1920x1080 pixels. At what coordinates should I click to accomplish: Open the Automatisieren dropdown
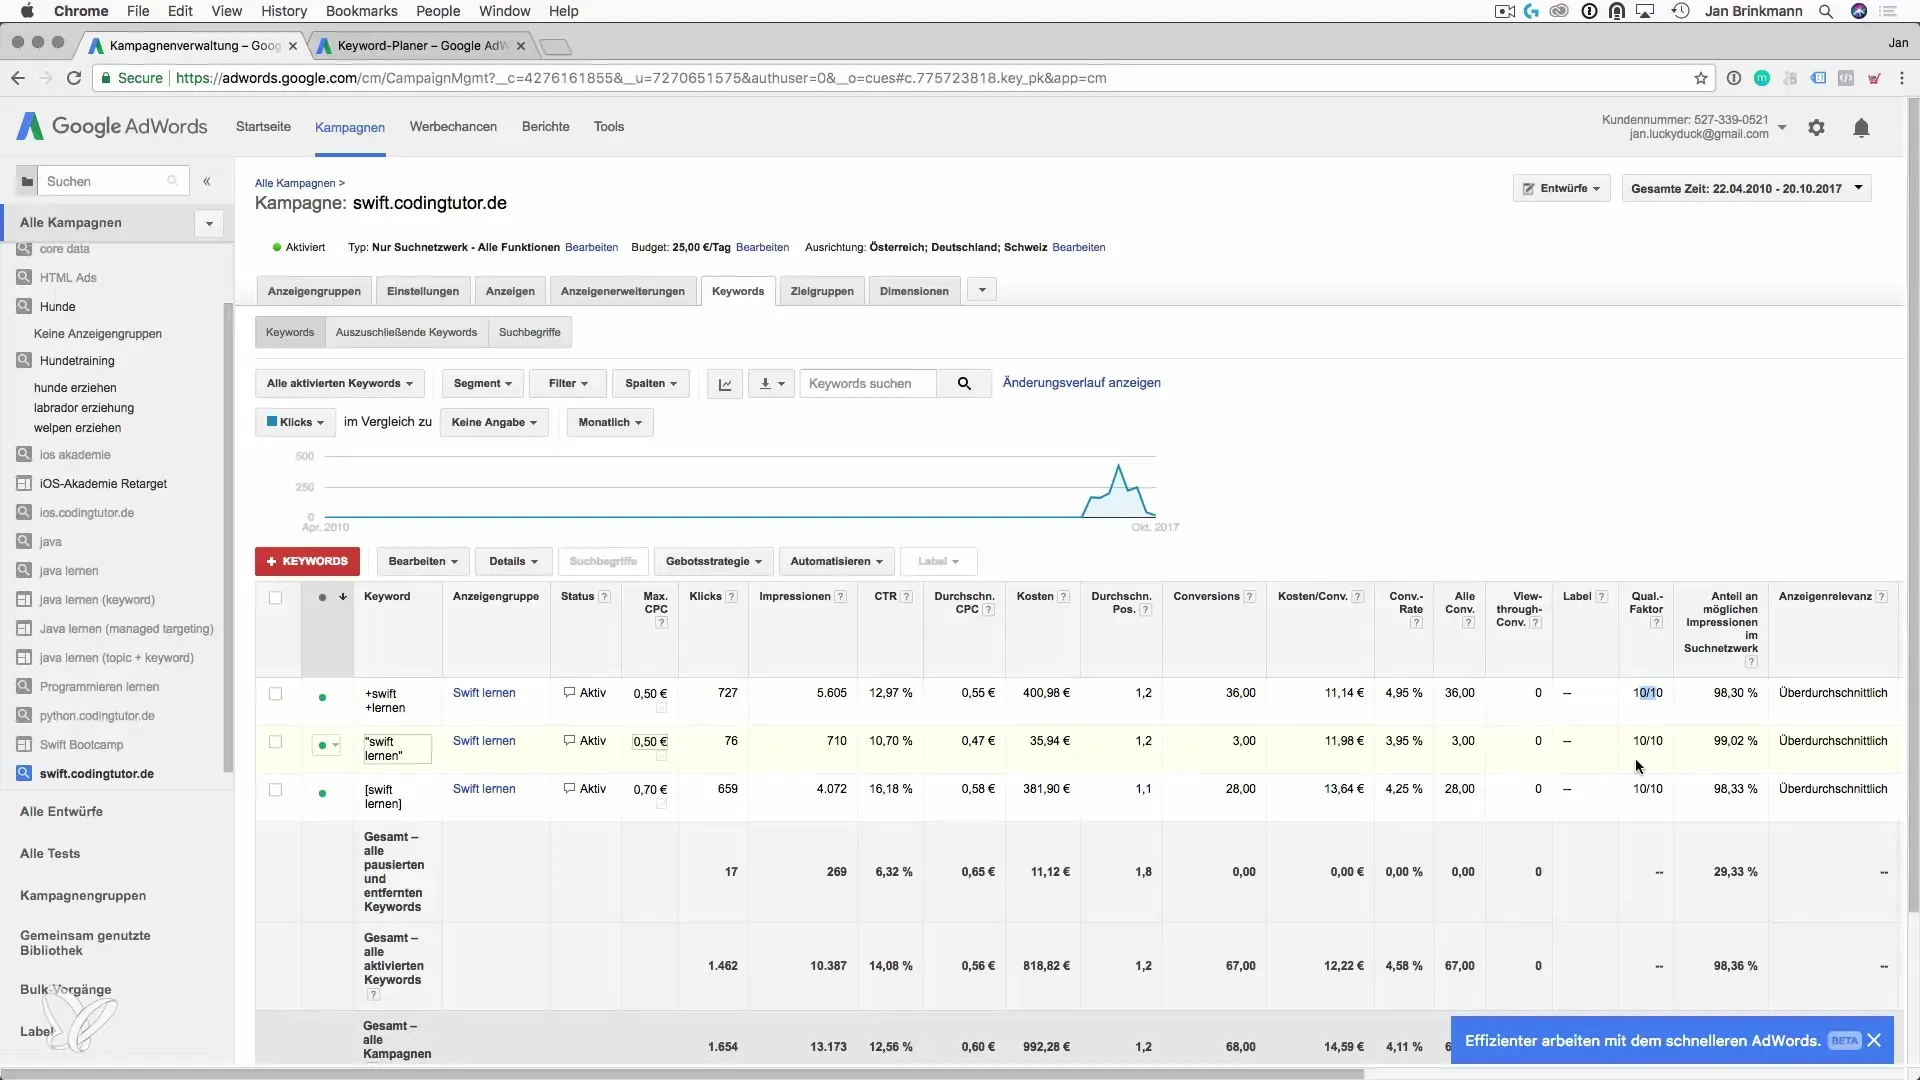tap(837, 561)
